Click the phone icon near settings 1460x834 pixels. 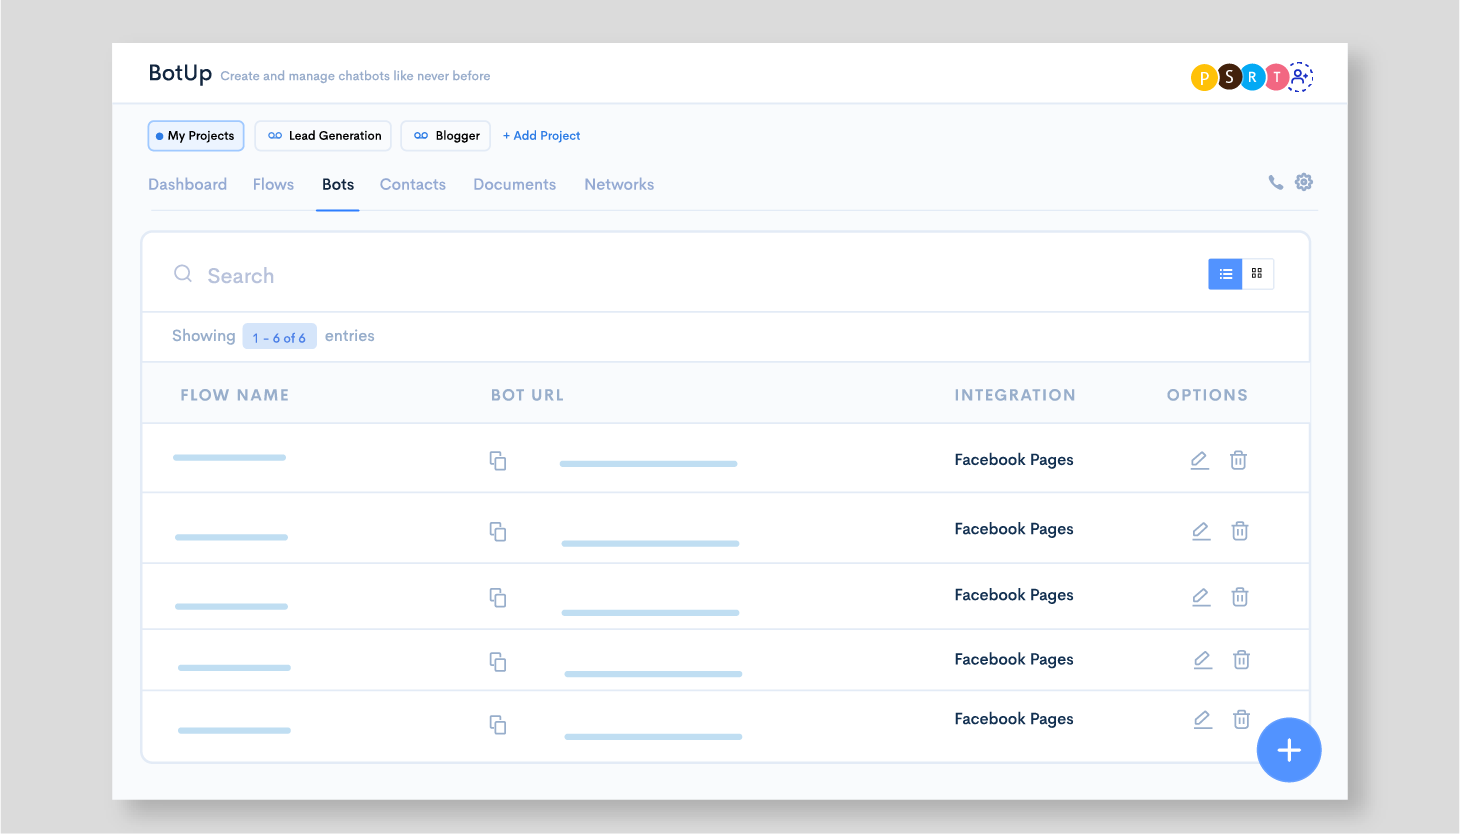1275,183
